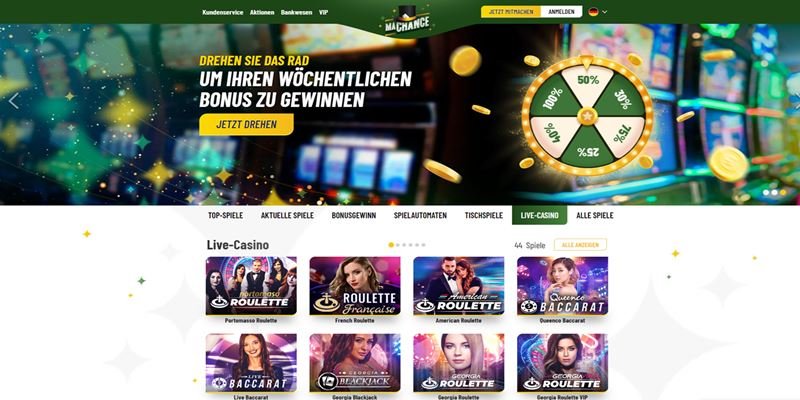800x400 pixels.
Task: Click the German flag language icon
Action: click(593, 12)
